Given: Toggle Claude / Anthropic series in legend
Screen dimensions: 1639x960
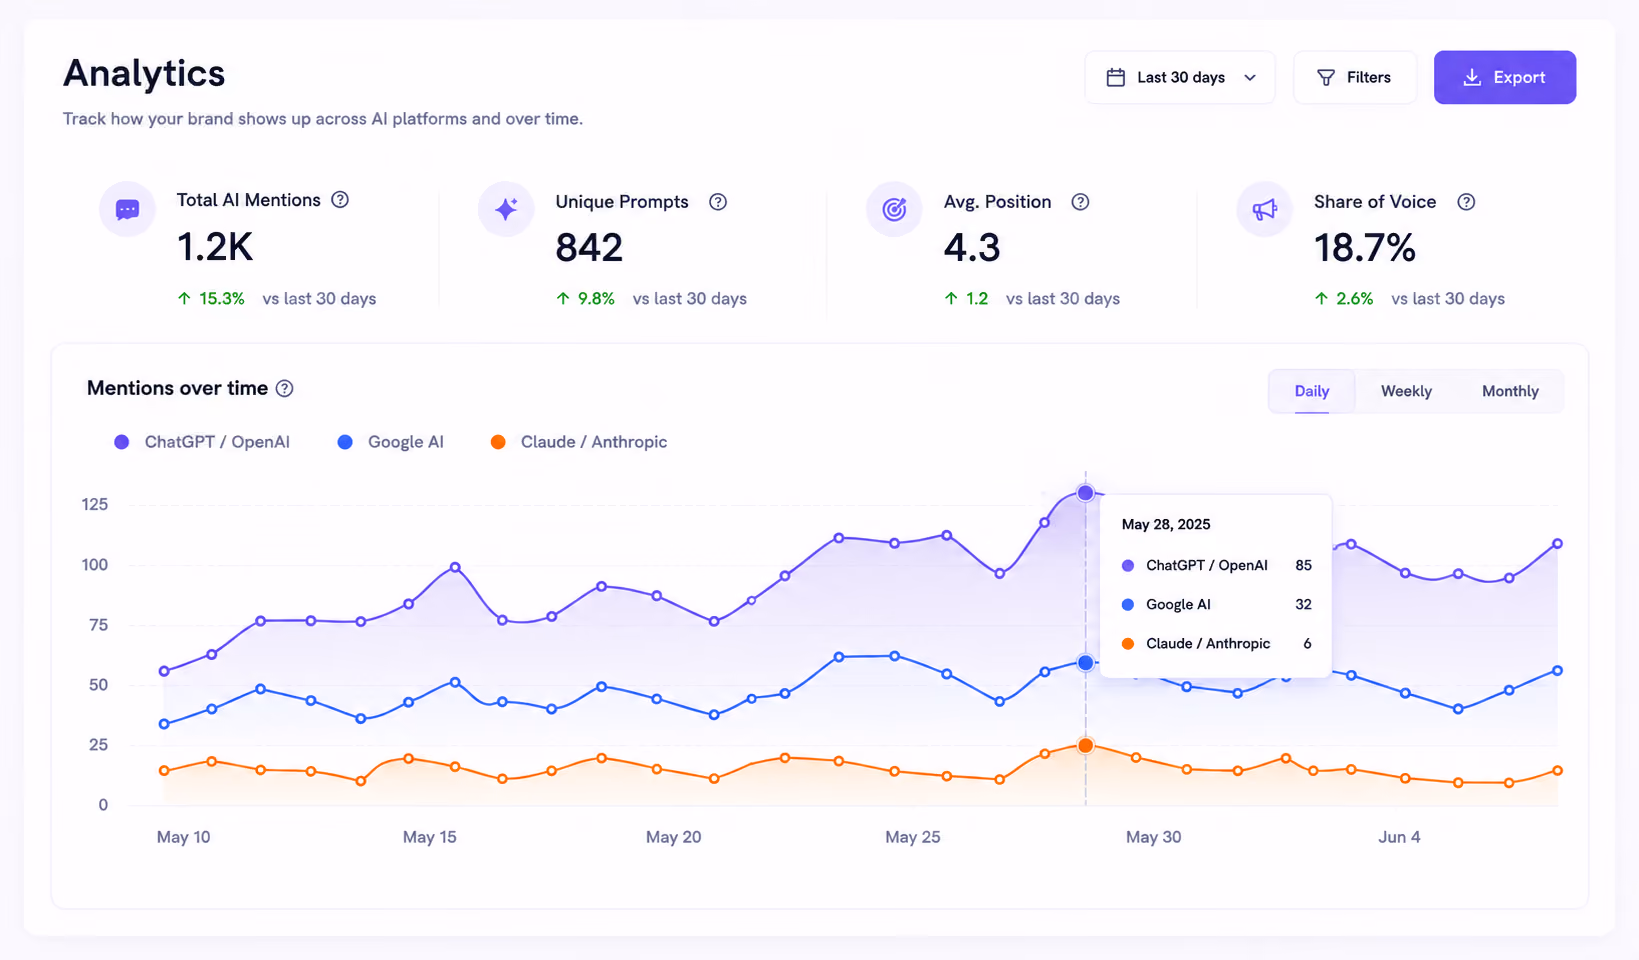Looking at the screenshot, I should click(579, 442).
